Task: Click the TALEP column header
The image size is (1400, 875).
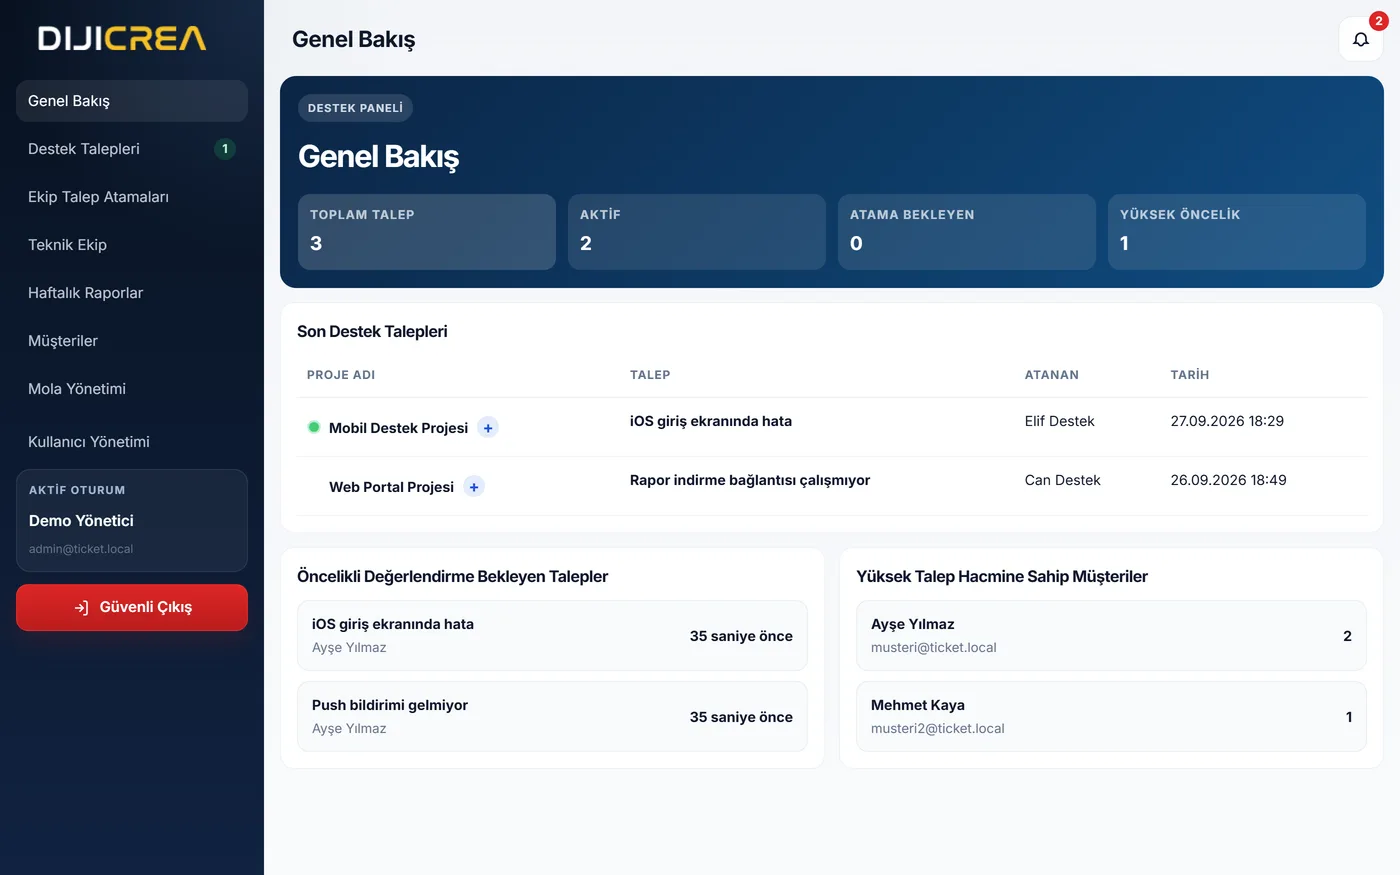Action: click(650, 375)
